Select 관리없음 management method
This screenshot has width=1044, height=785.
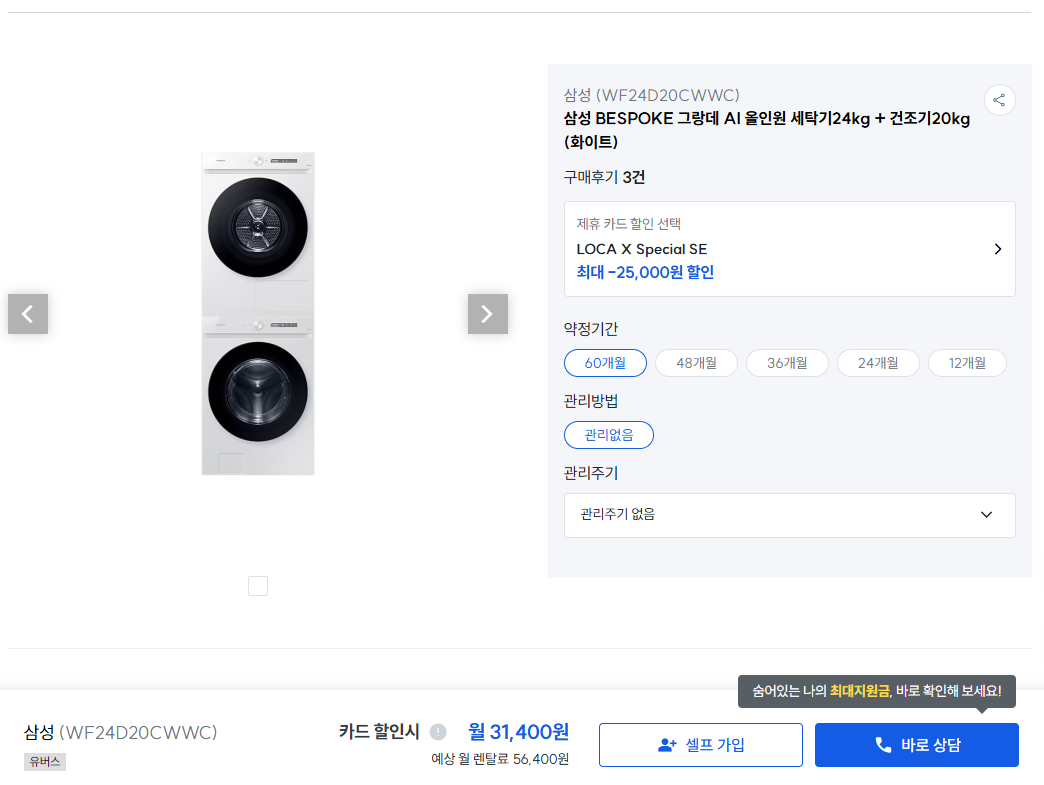click(609, 435)
